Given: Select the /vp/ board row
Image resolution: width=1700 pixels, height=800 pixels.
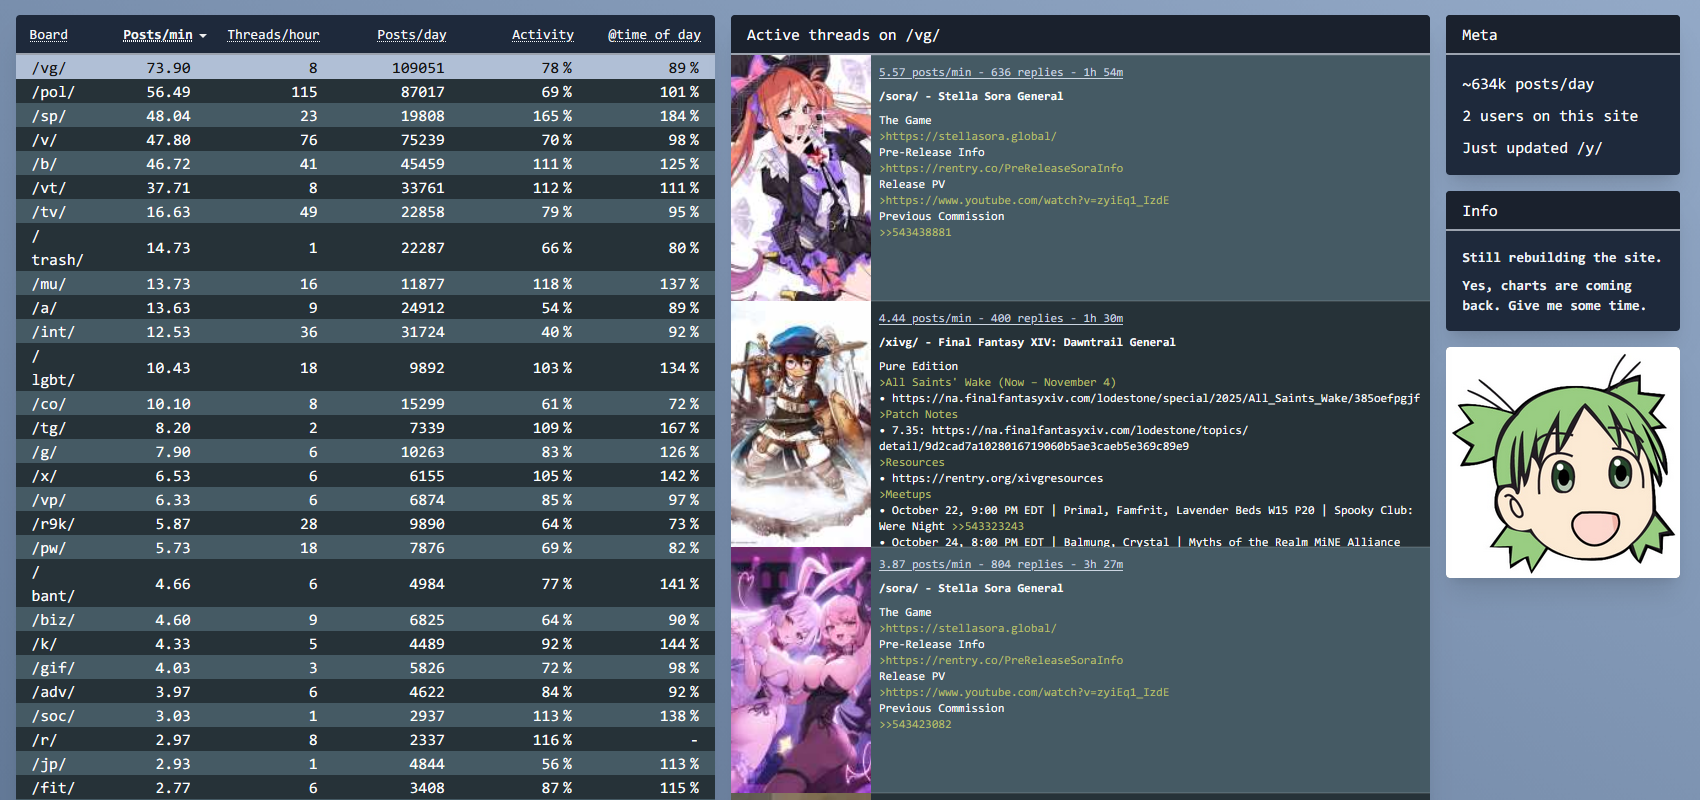Looking at the screenshot, I should click(x=365, y=500).
